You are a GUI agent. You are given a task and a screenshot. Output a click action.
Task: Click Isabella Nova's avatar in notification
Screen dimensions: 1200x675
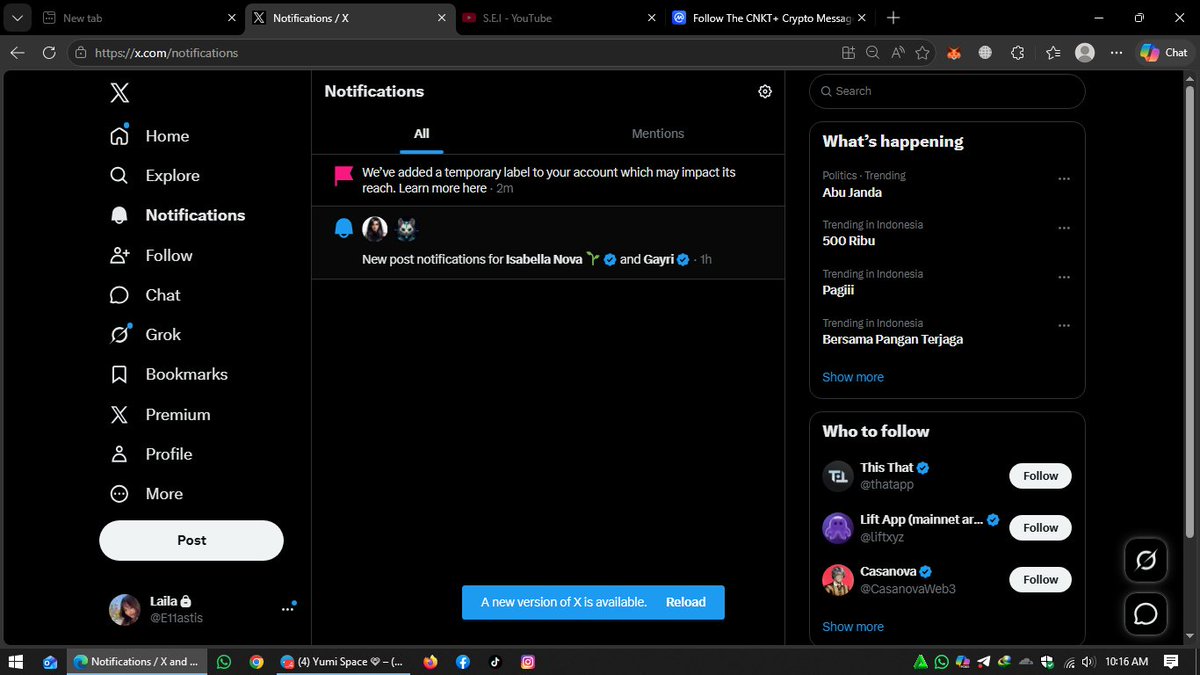(374, 229)
